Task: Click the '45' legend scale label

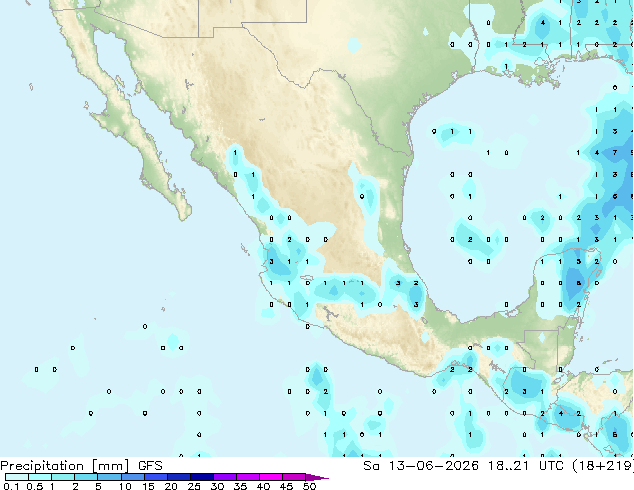Action: [x=286, y=486]
